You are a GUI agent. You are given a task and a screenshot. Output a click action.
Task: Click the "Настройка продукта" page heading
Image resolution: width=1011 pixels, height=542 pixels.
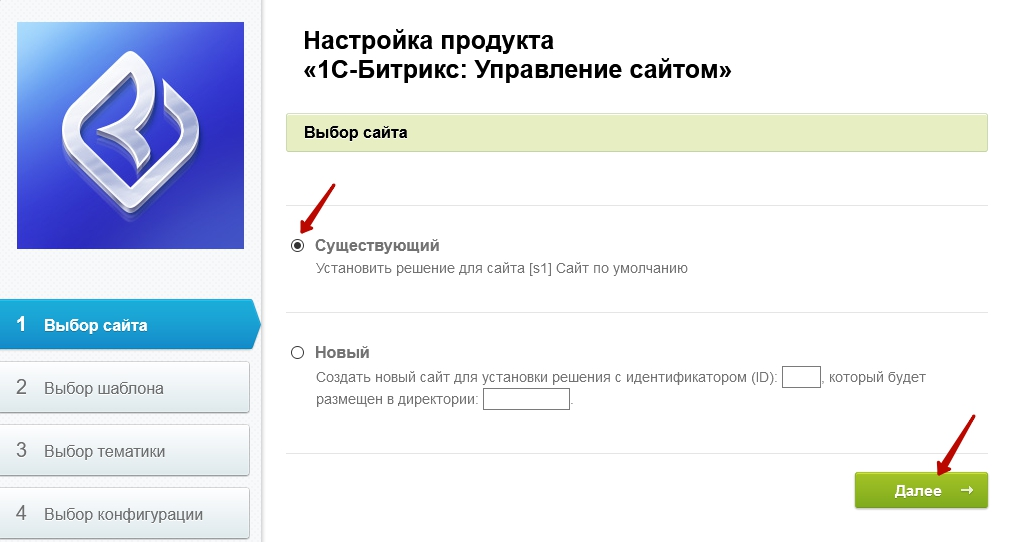pyautogui.click(x=517, y=55)
